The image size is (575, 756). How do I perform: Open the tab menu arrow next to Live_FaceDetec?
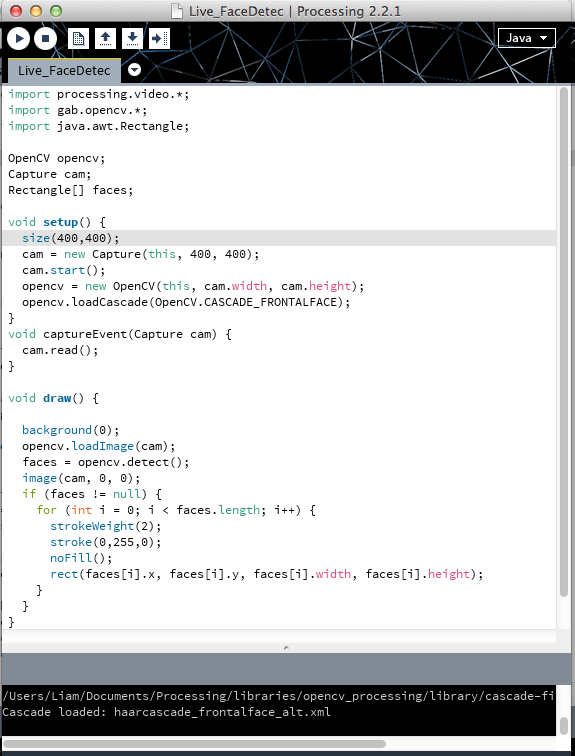(134, 70)
